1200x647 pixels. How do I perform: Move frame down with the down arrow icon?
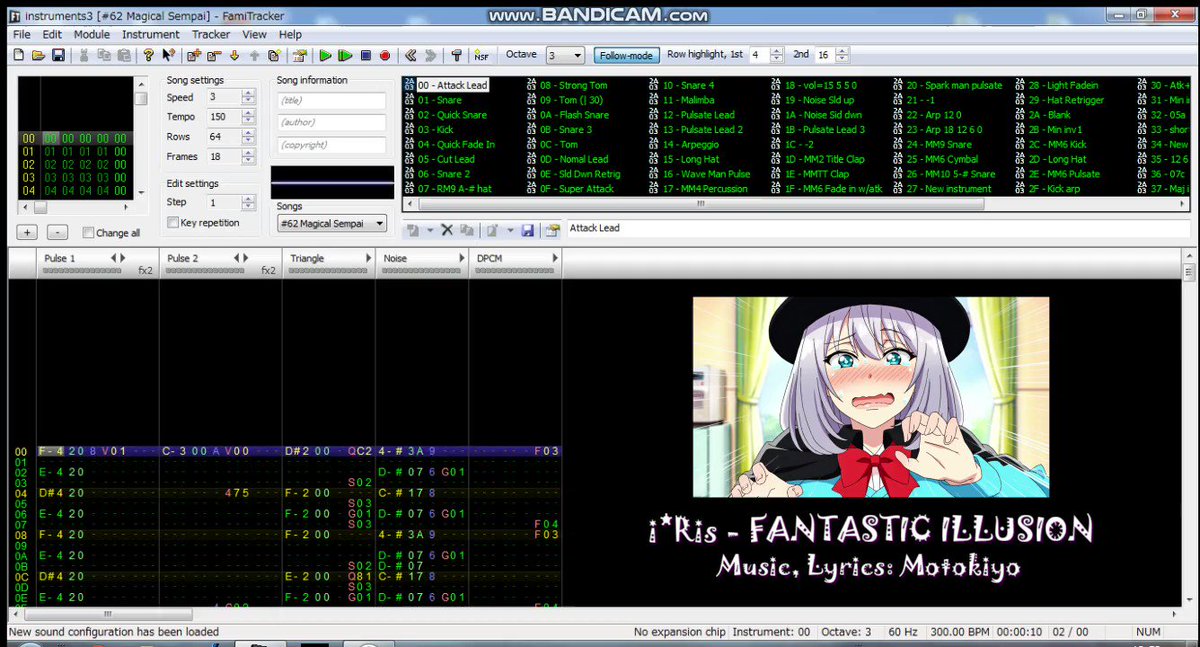[234, 55]
